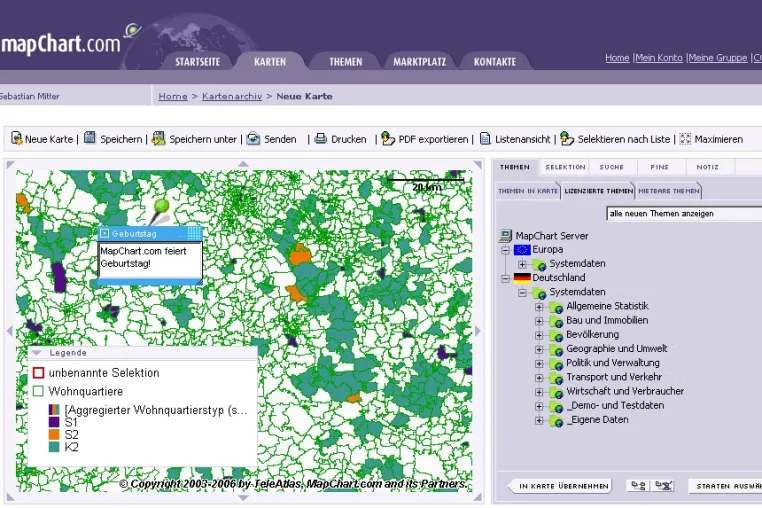Viewport: 762px width, 508px height.
Task: Pan map south with bottom arrow
Action: tap(243, 497)
